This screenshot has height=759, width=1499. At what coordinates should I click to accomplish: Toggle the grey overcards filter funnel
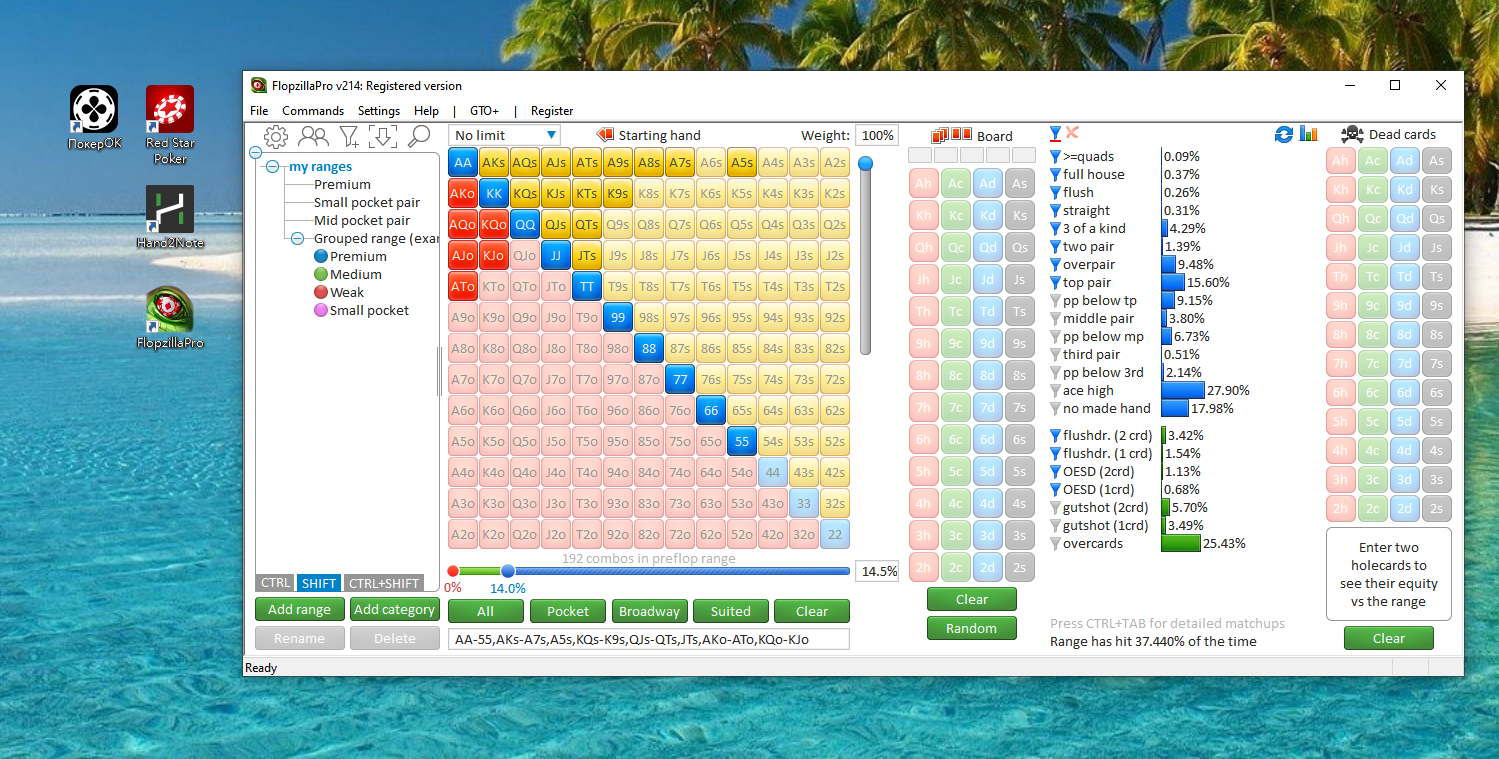pyautogui.click(x=1055, y=544)
